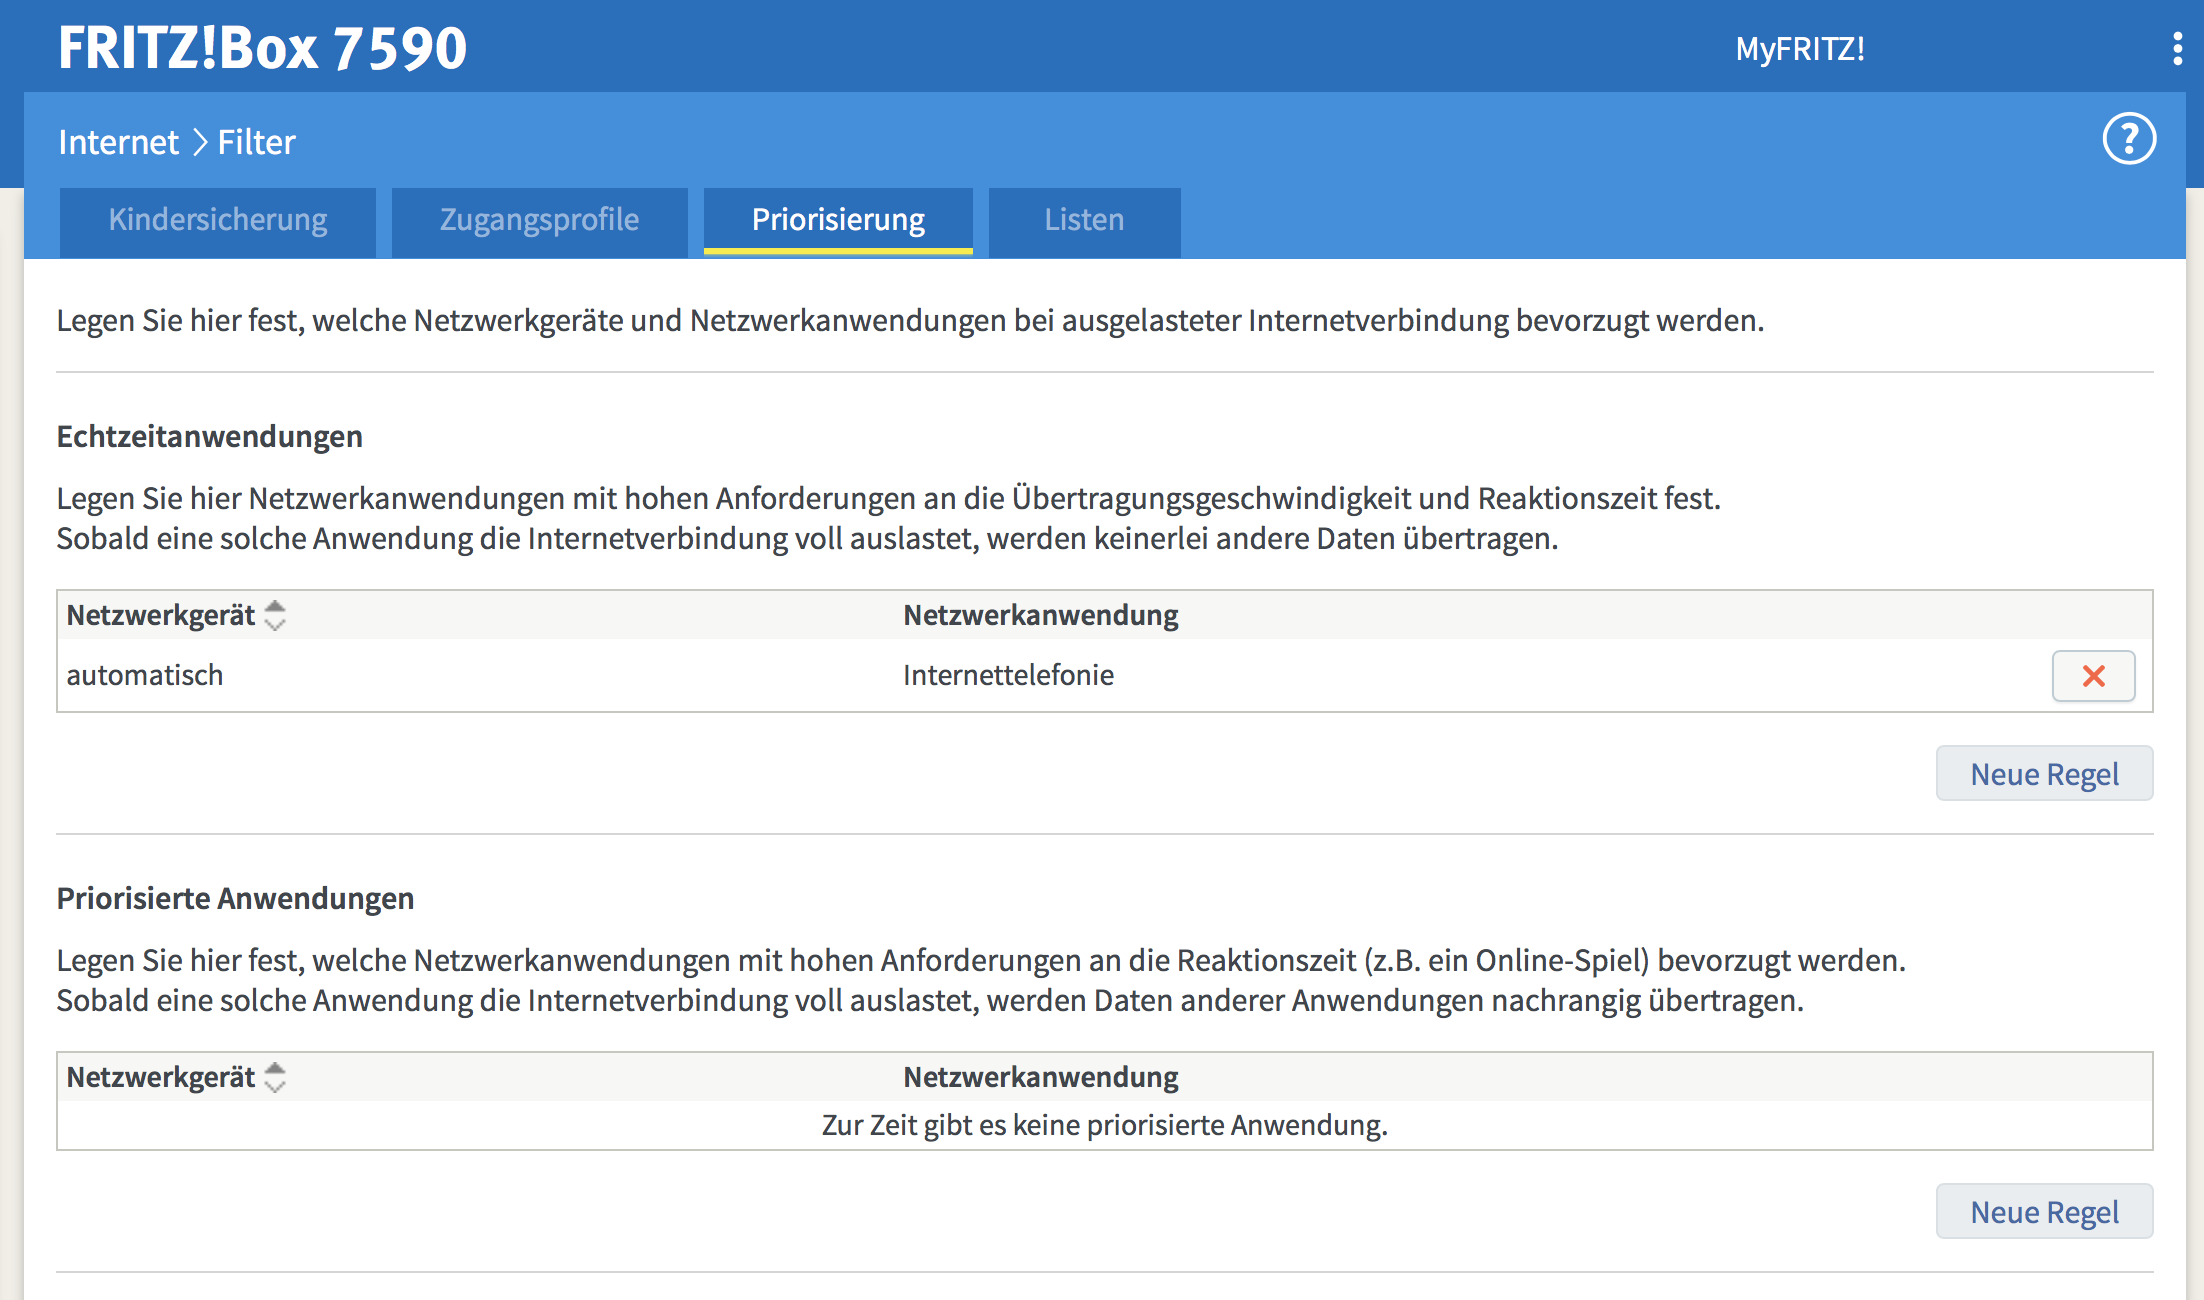This screenshot has height=1300, width=2204.
Task: Add Neue Regel for Priorisierte Anwendungen
Action: click(2044, 1212)
